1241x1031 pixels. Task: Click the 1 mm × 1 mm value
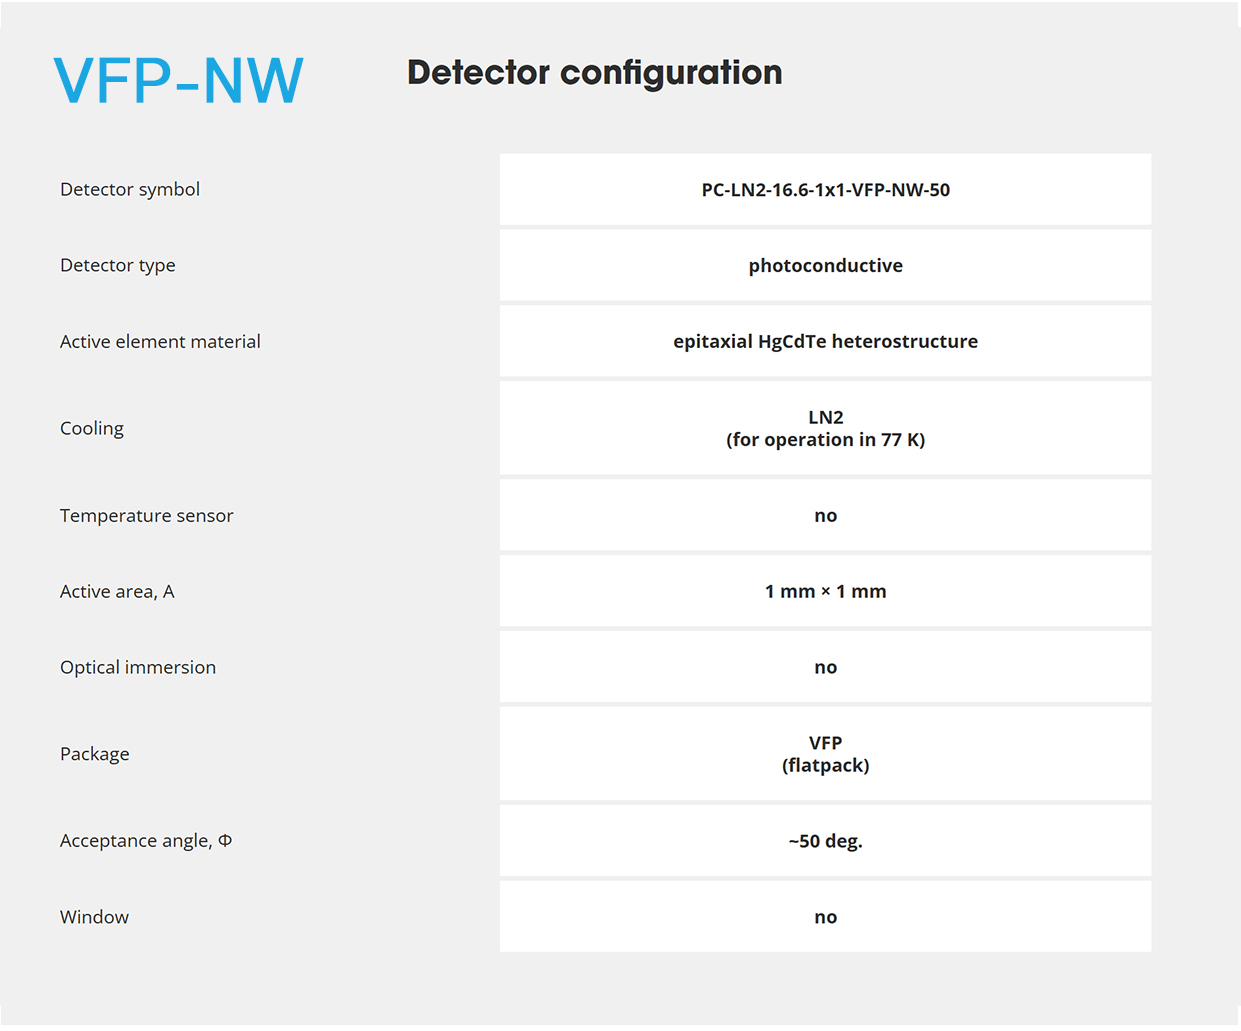(826, 592)
